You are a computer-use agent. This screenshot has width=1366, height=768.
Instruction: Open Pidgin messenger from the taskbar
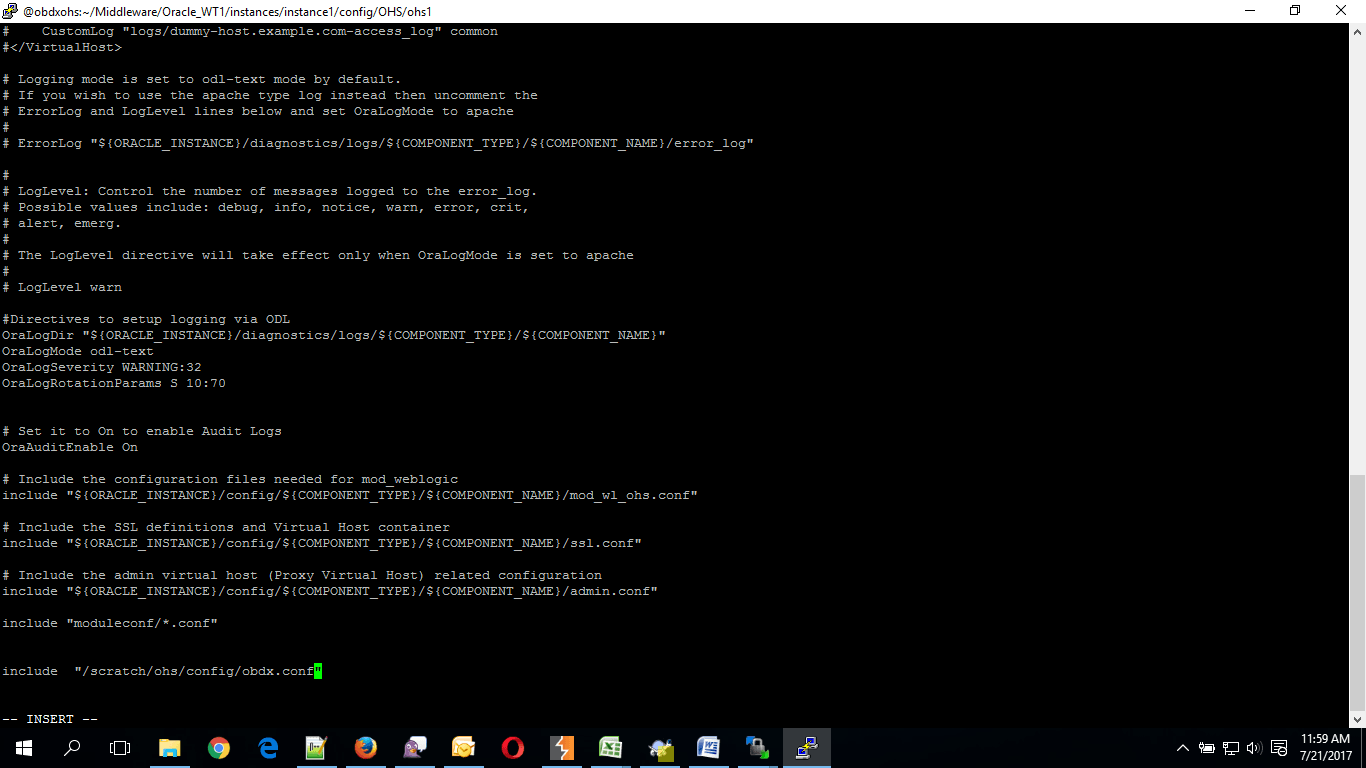[413, 746]
